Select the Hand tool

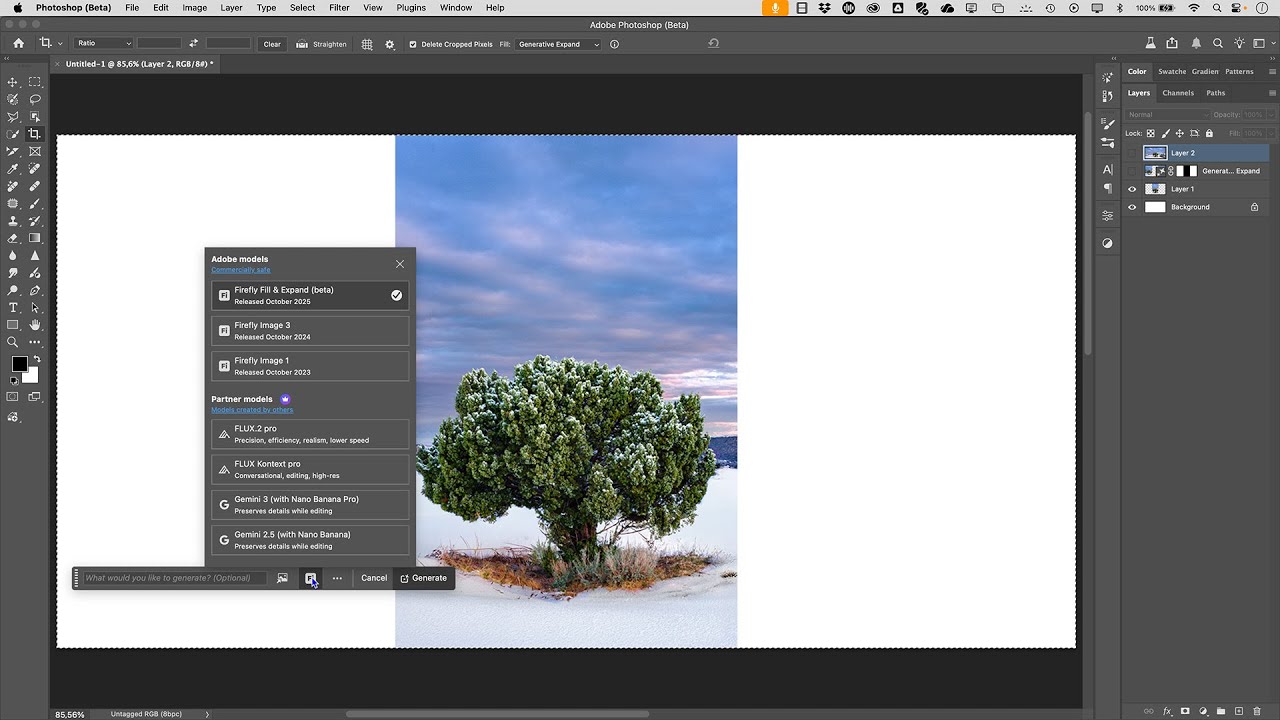coord(35,325)
